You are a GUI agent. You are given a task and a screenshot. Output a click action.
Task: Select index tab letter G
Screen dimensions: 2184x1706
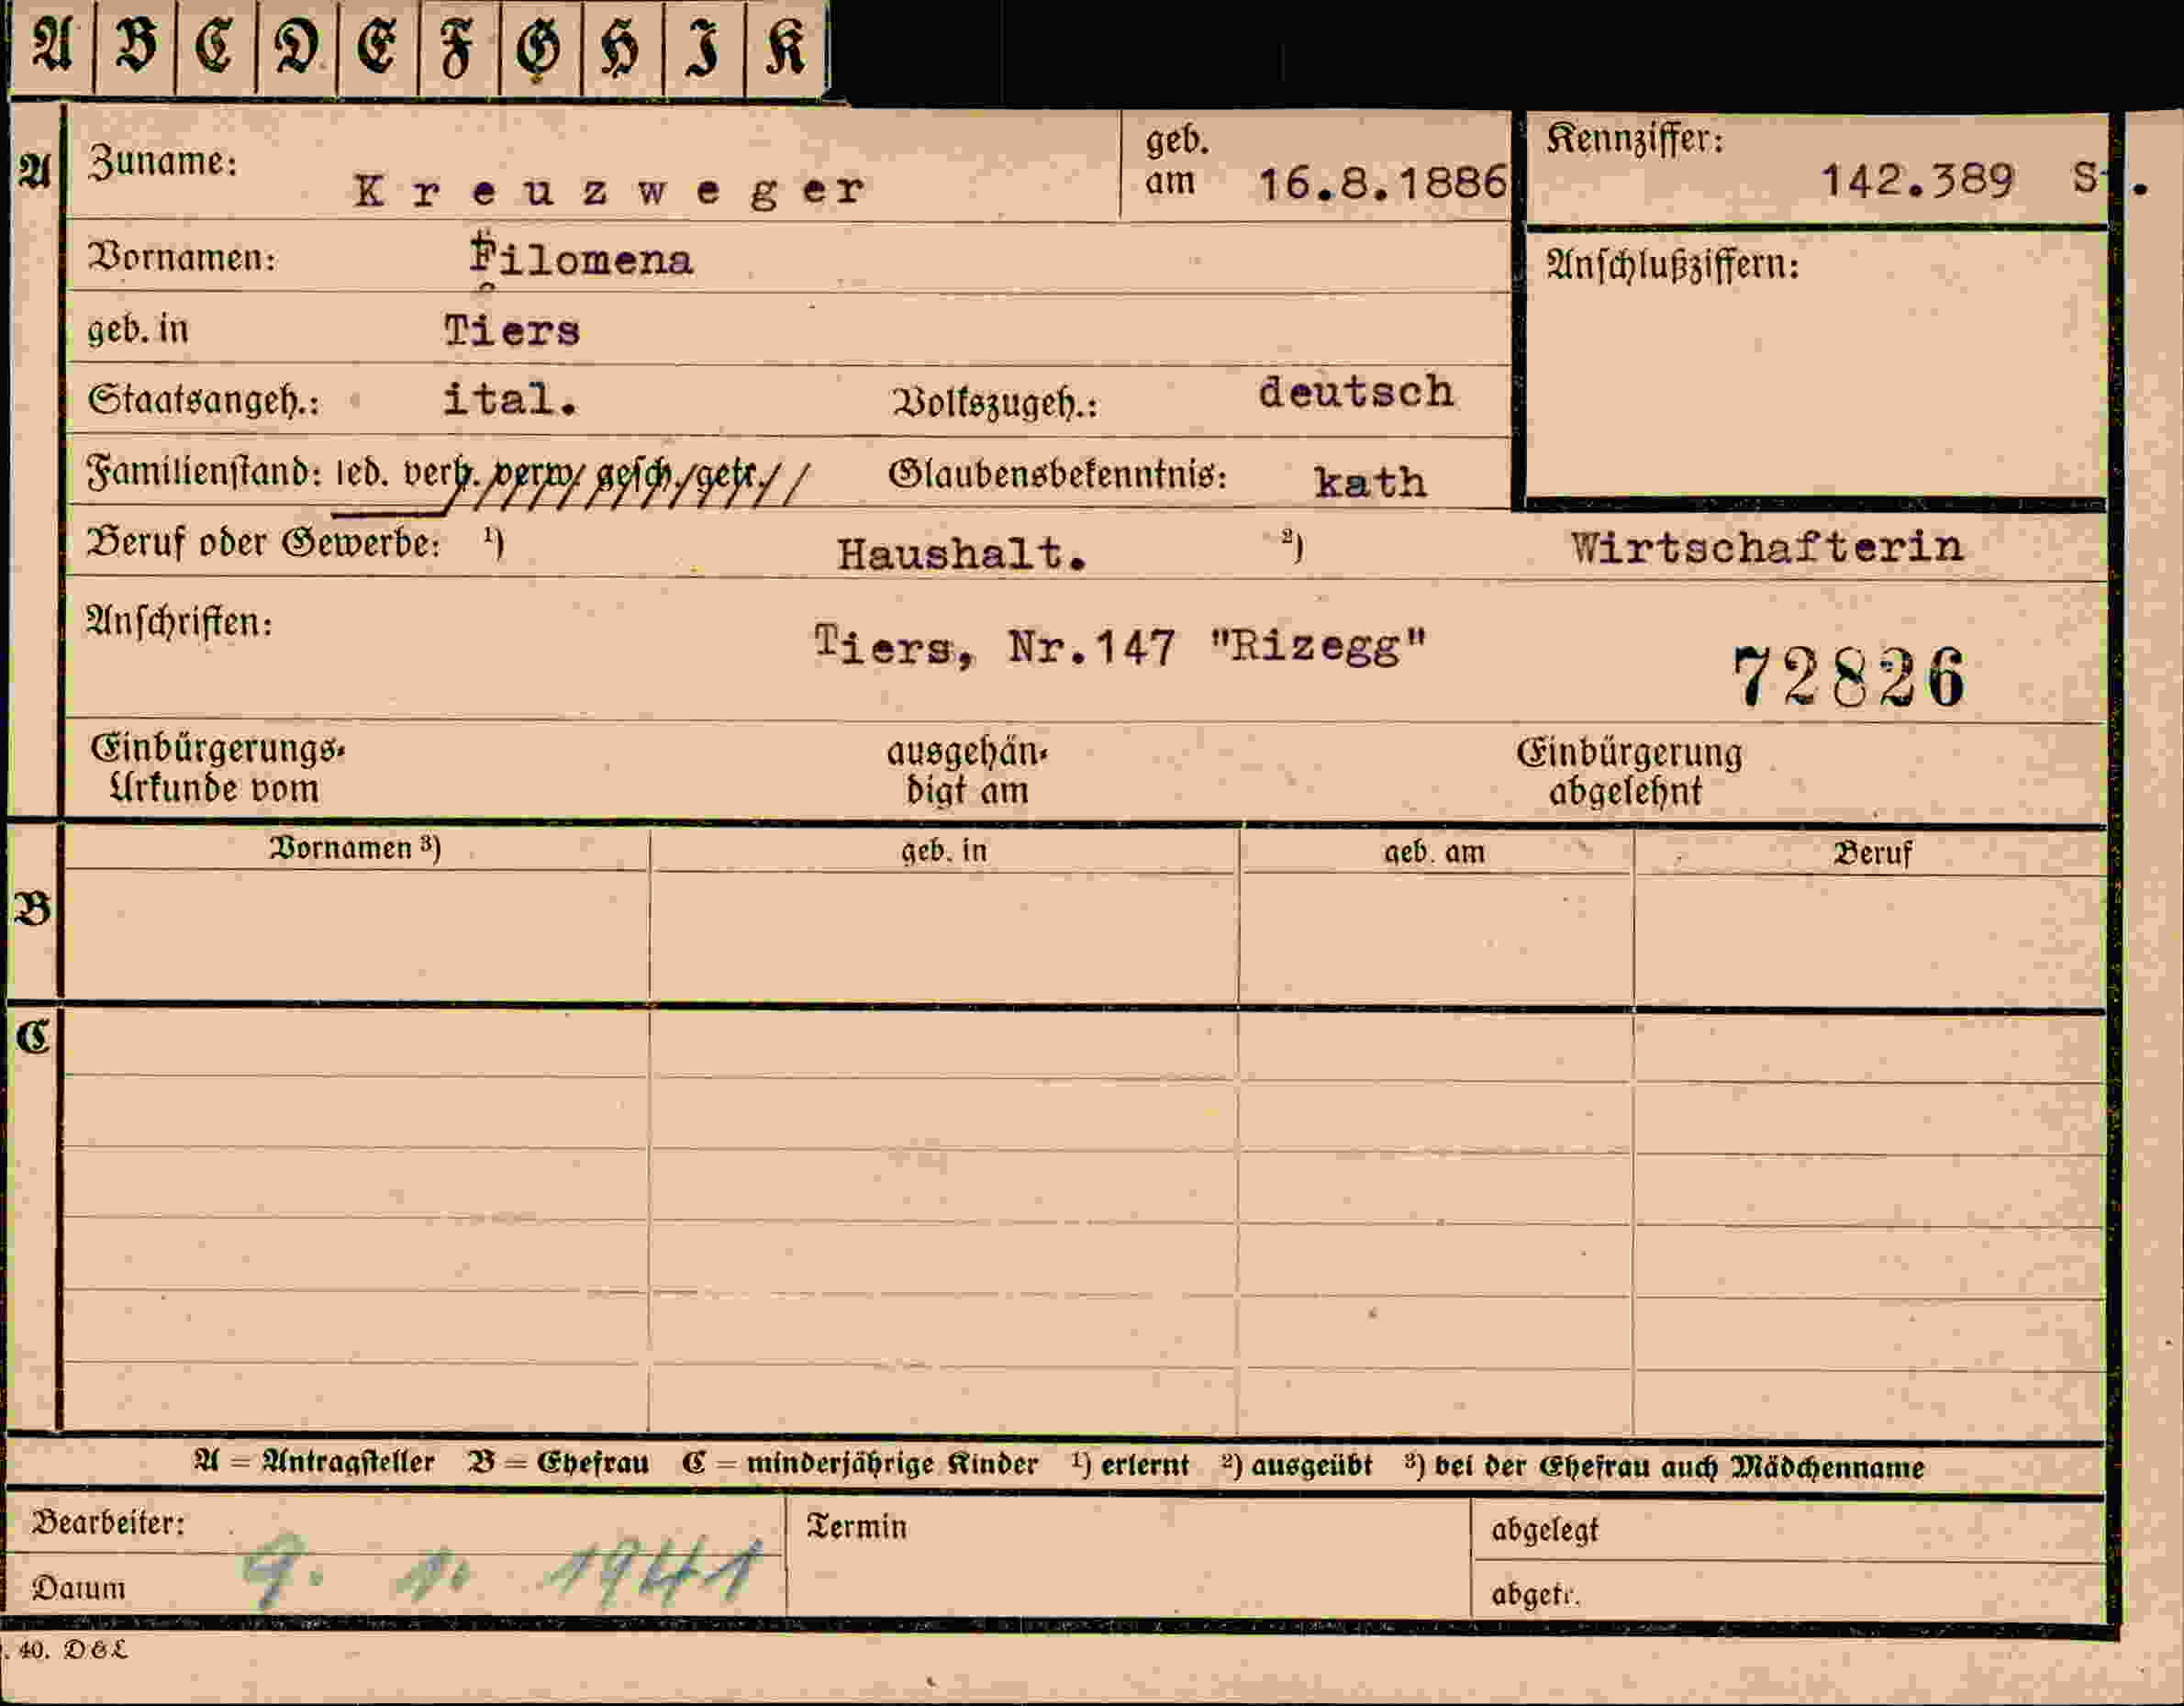[540, 46]
